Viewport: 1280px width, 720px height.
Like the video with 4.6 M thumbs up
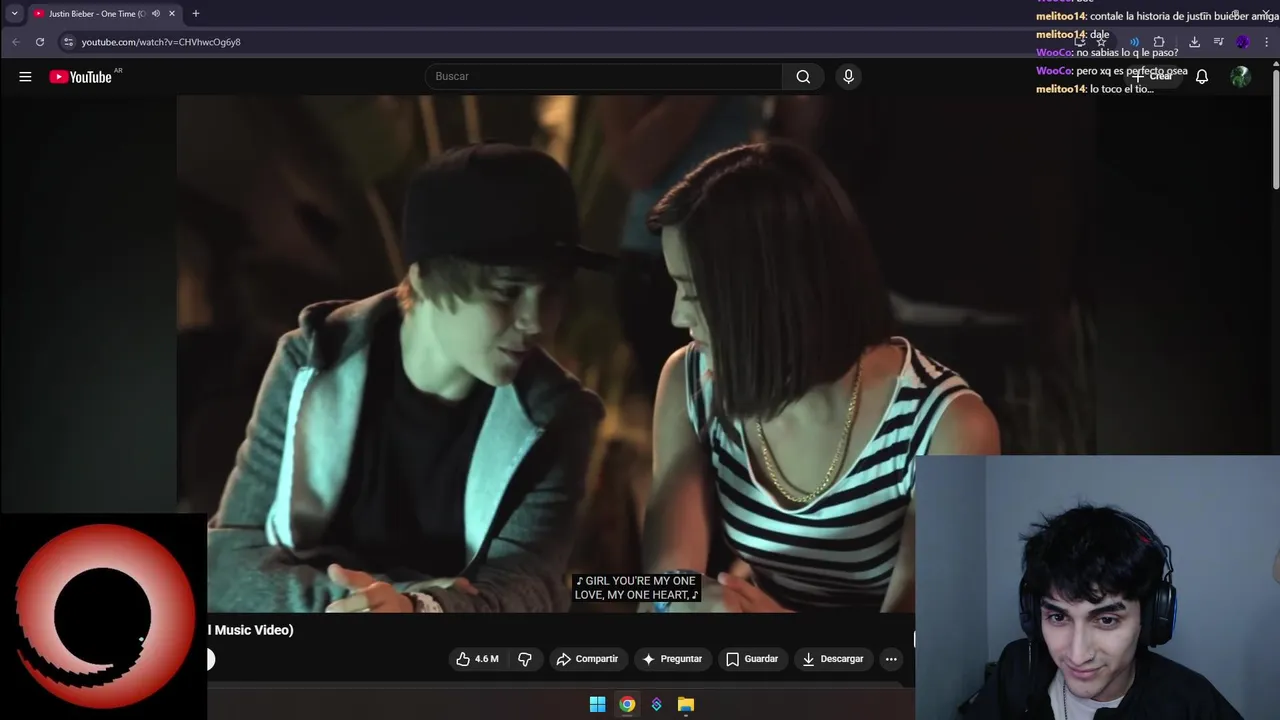[x=477, y=659]
